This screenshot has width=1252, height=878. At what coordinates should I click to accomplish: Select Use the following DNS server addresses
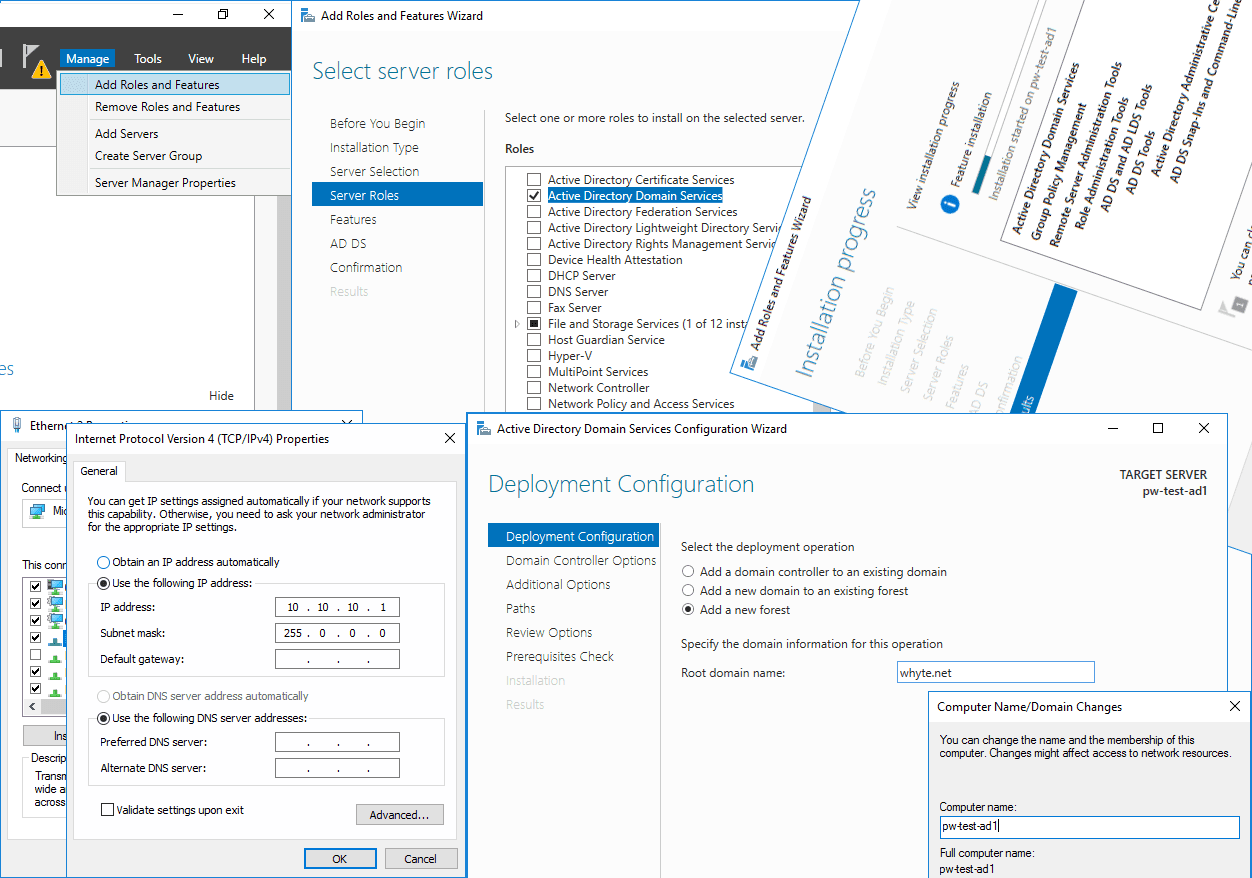(x=104, y=718)
